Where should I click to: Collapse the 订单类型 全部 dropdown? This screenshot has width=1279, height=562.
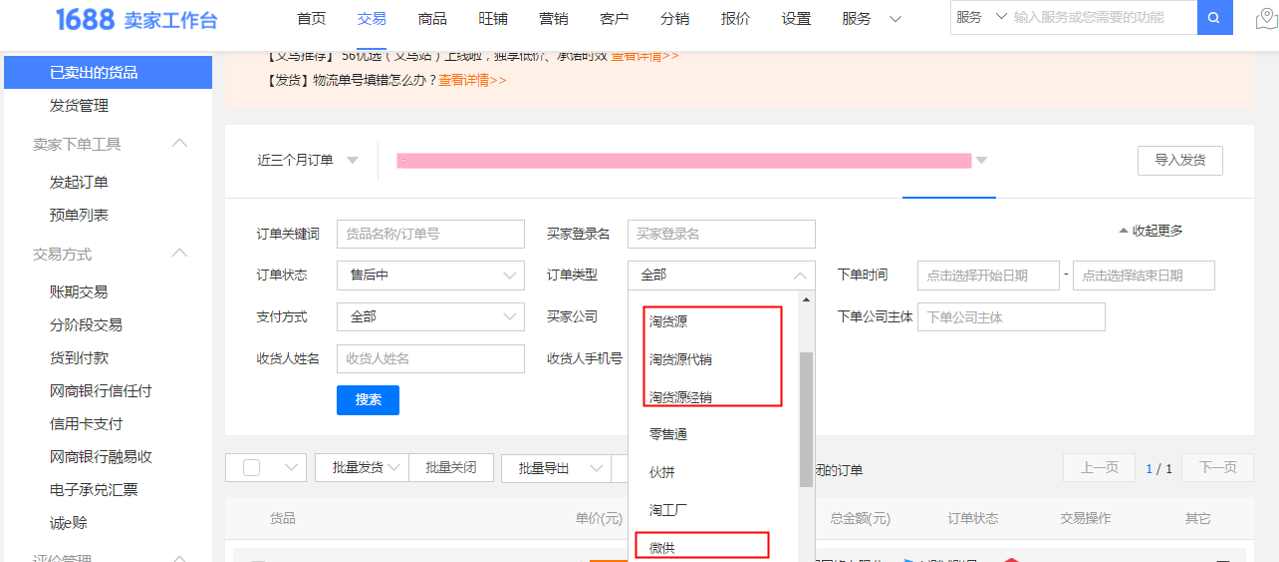click(721, 275)
